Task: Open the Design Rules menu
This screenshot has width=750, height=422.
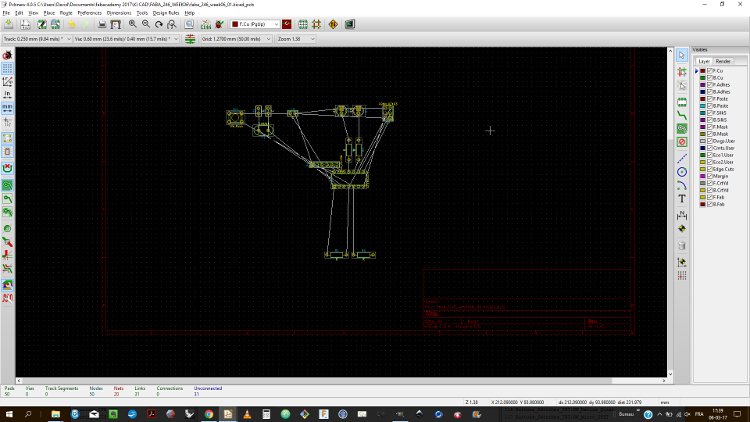Action: [166, 13]
